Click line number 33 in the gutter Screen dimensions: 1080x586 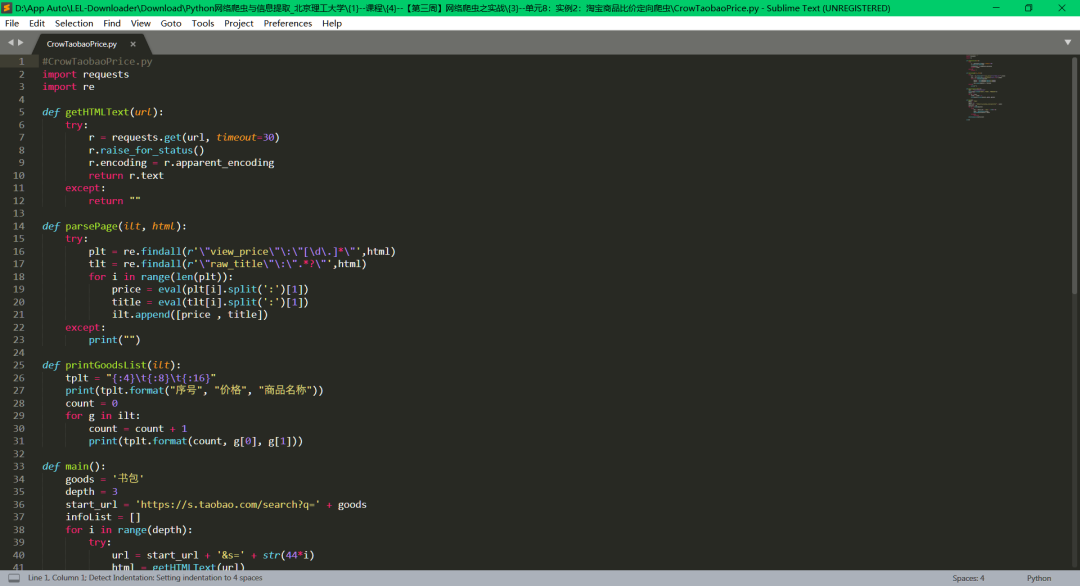(x=19, y=466)
